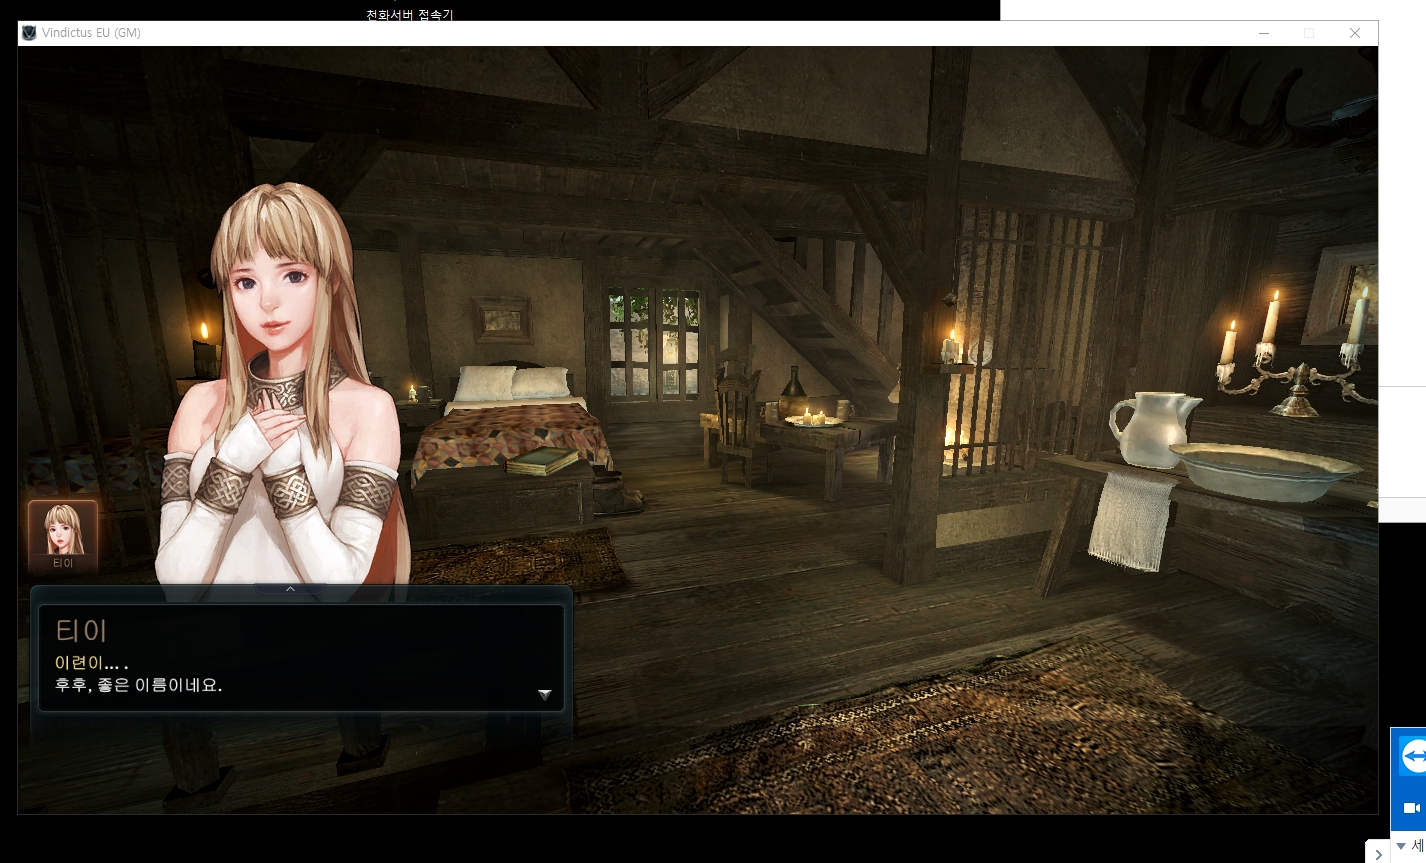1426x863 pixels.
Task: Click the dialogue line 후후, 좋은 이름이네요.
Action: pyautogui.click(x=138, y=686)
